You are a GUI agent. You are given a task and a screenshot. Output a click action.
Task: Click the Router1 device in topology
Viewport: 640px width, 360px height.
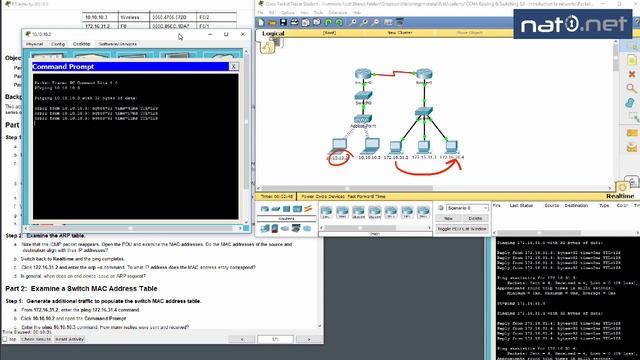point(424,74)
